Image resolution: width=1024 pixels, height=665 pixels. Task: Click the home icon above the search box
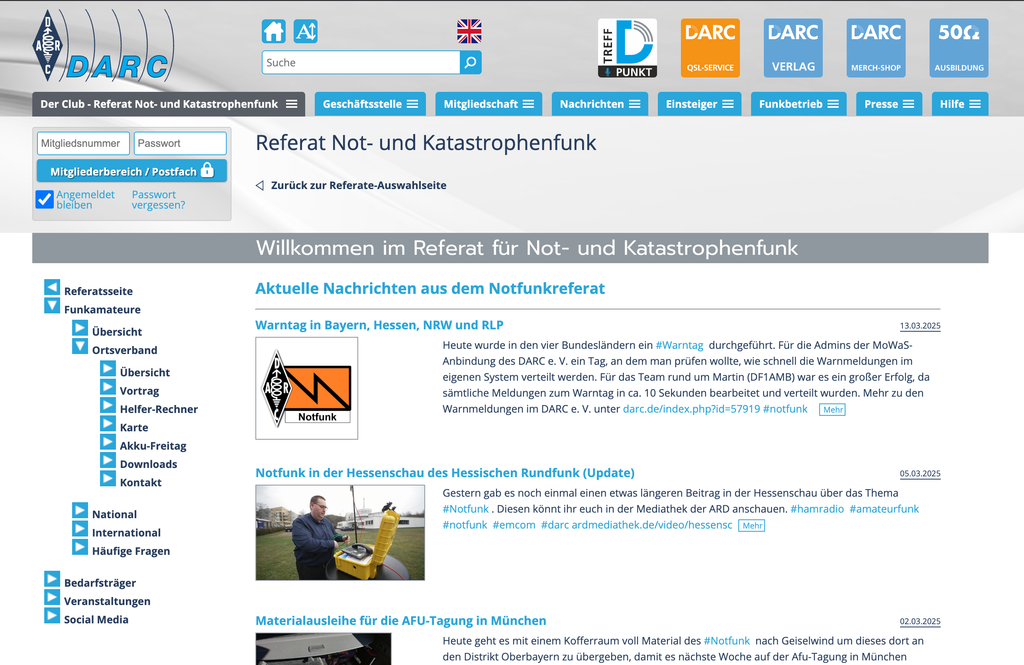pyautogui.click(x=273, y=31)
